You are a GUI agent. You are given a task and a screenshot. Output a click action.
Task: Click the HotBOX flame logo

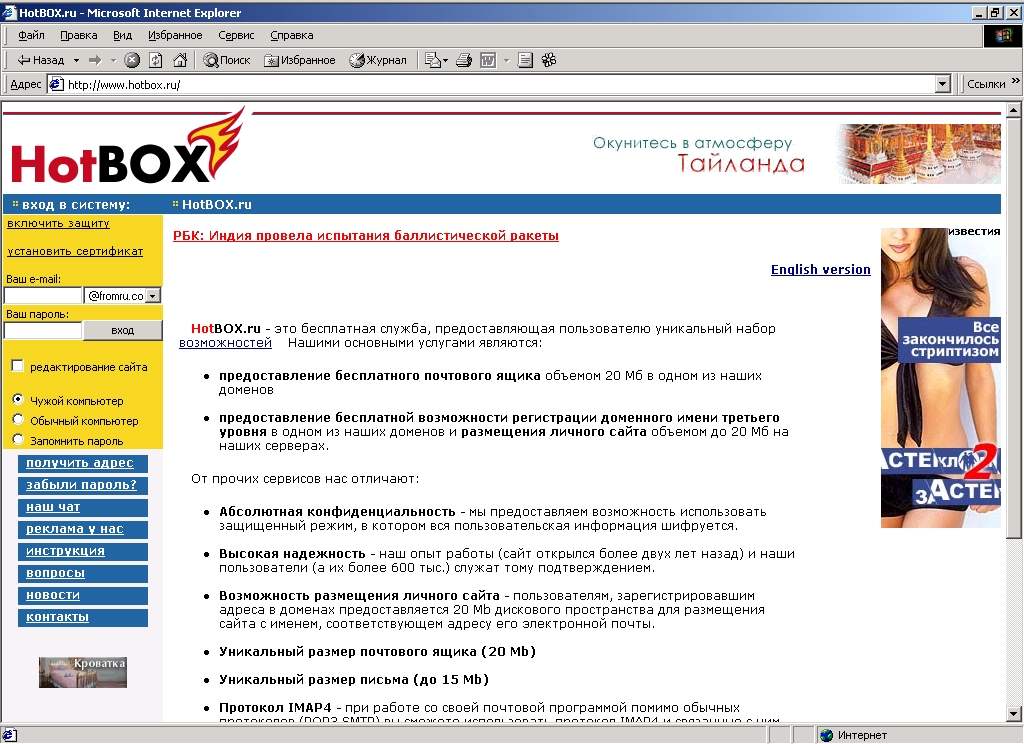[128, 147]
